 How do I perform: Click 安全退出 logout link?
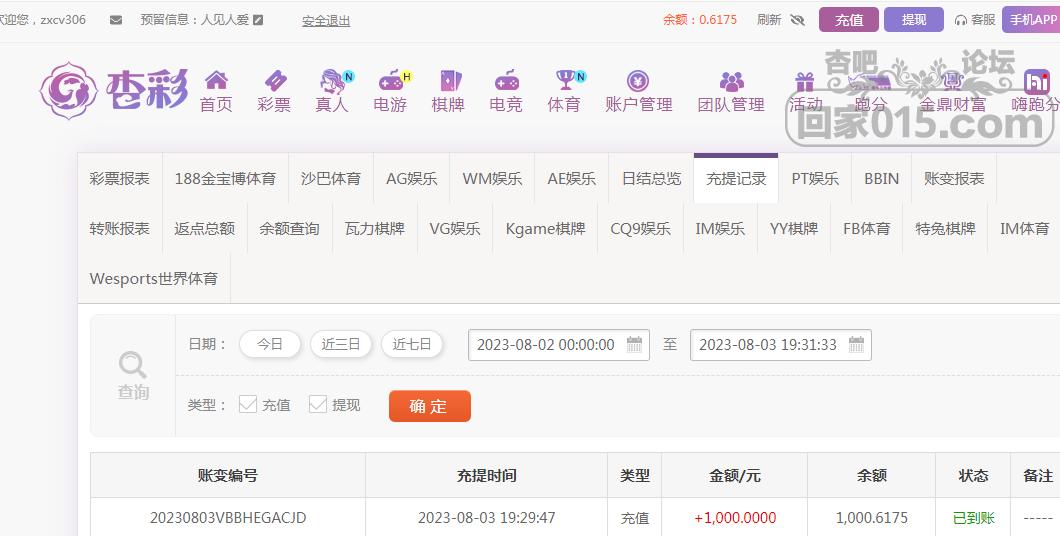(x=326, y=21)
